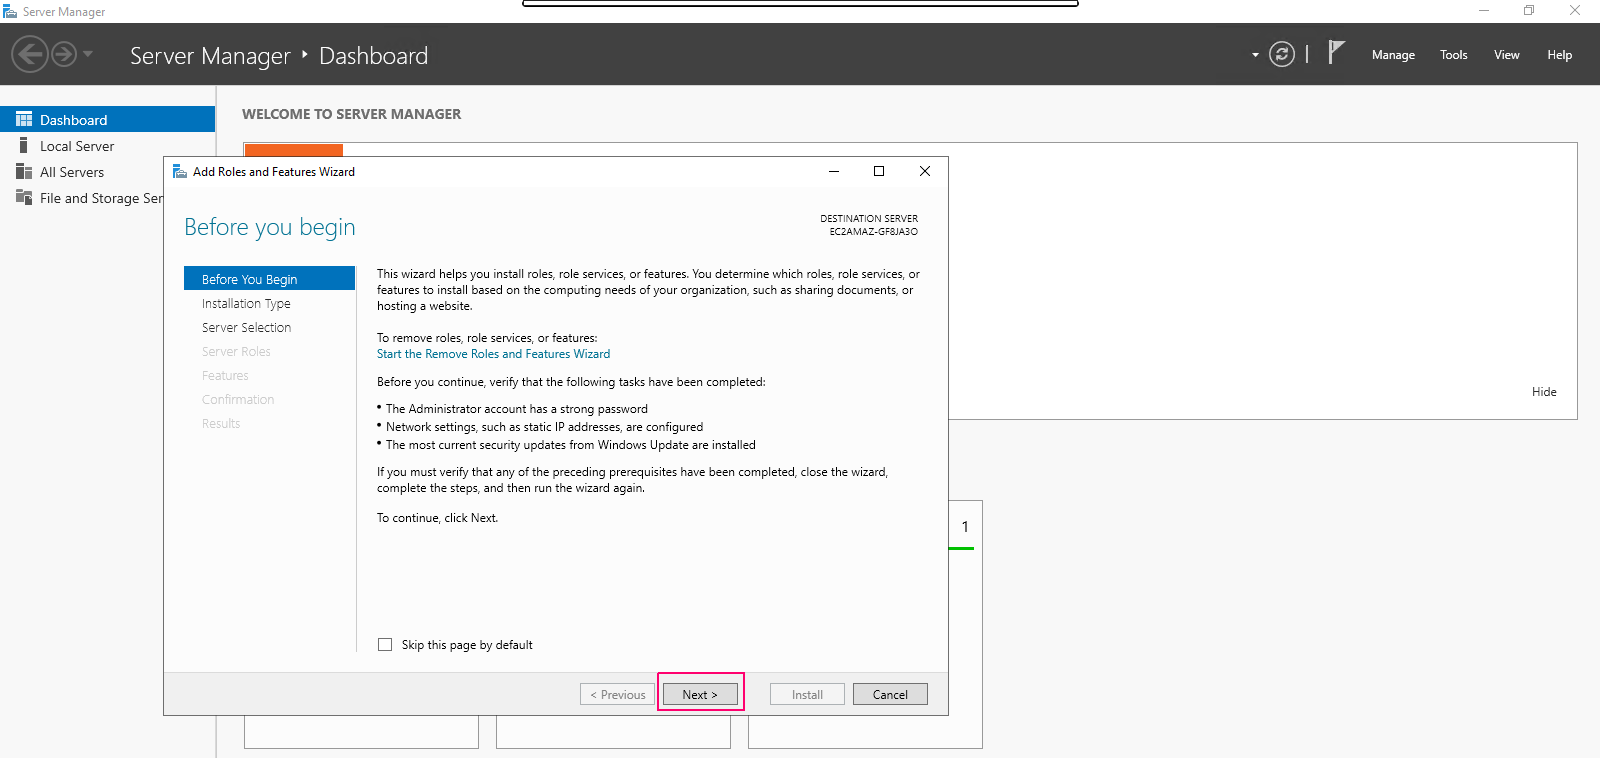The height and width of the screenshot is (758, 1600).
Task: Select Local Server in the left pane
Action: tap(107, 146)
